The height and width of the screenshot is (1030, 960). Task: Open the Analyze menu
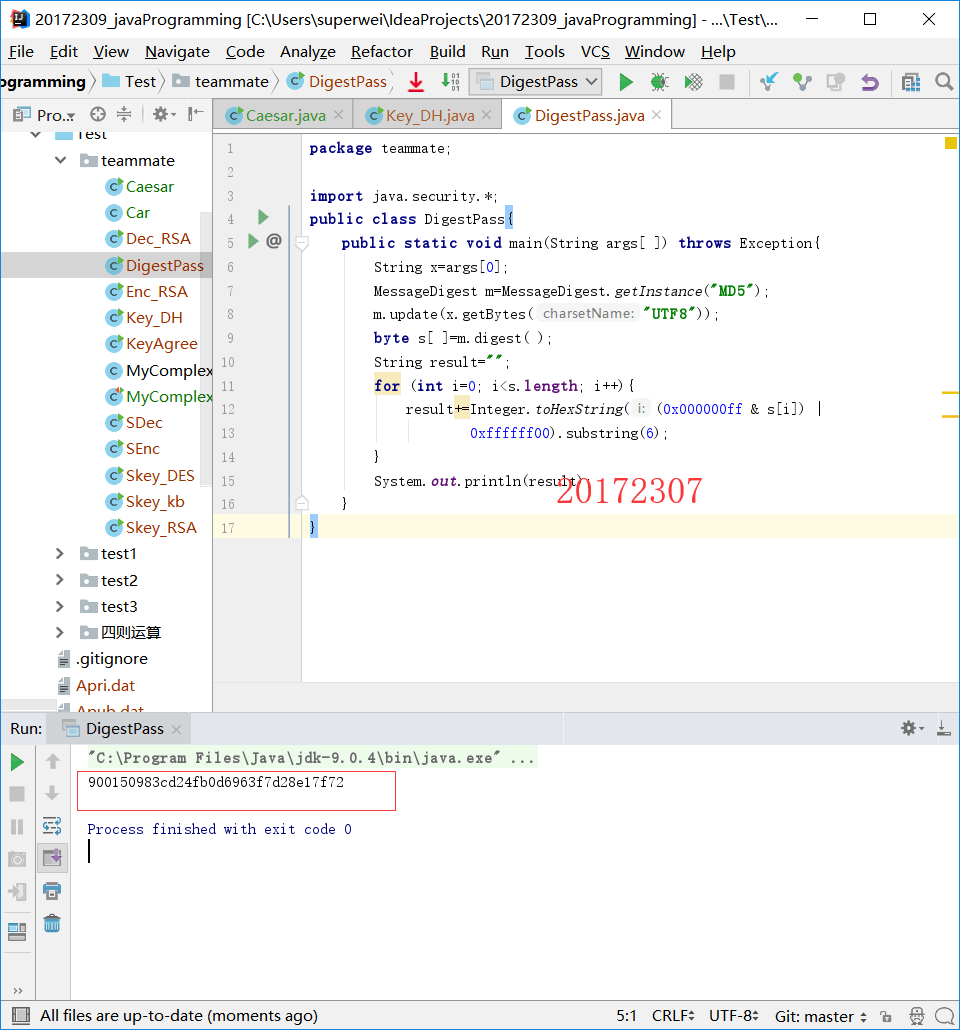(308, 52)
